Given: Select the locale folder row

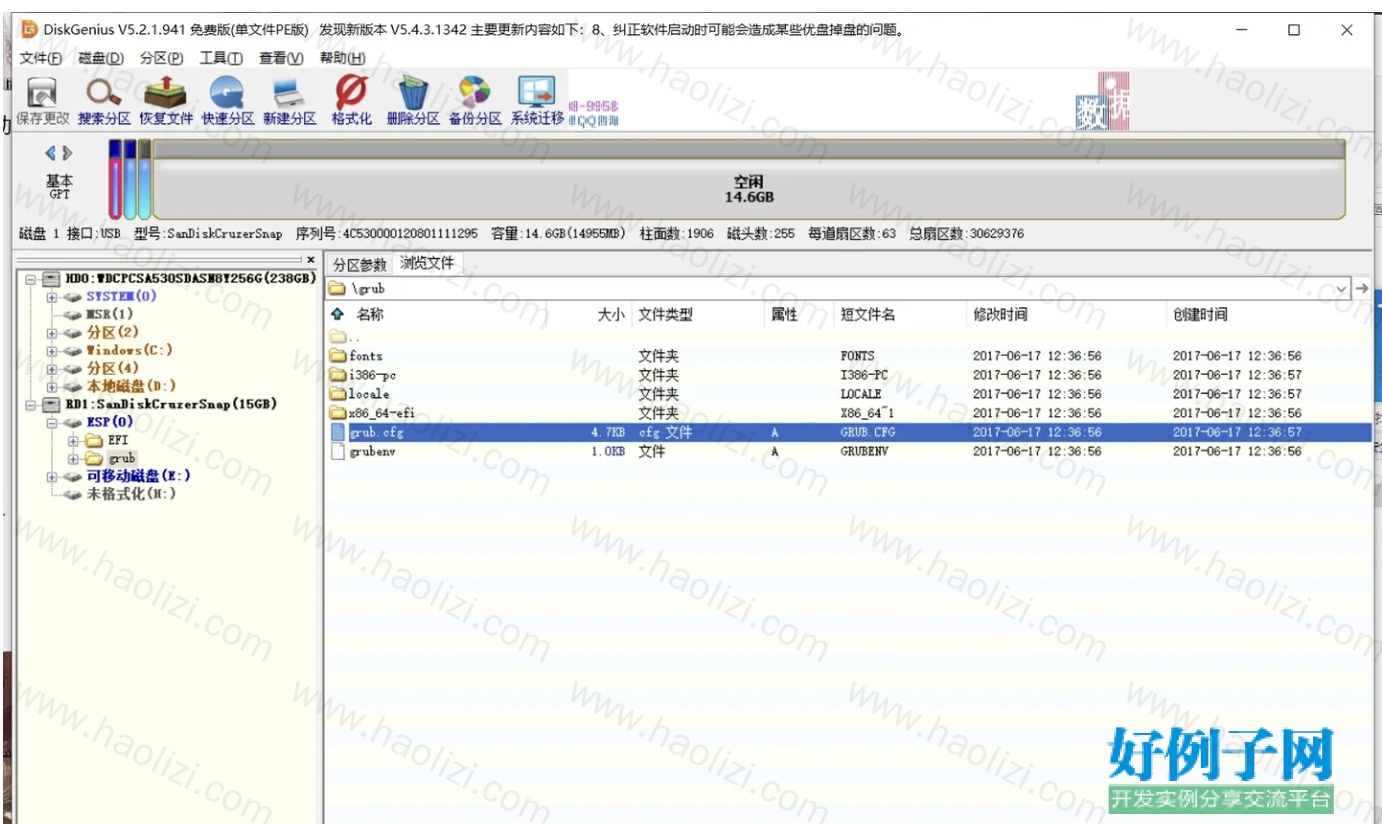Looking at the screenshot, I should pos(850,394).
